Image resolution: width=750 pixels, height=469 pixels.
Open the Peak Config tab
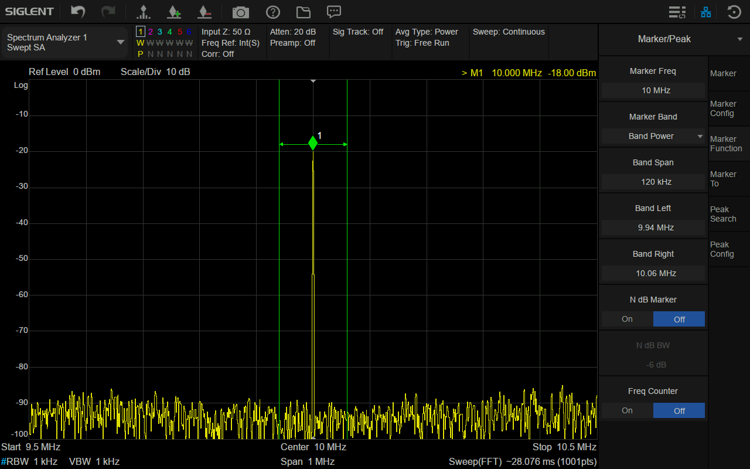click(728, 249)
